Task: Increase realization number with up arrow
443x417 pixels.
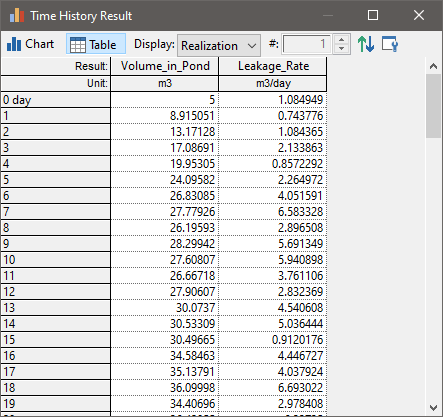Action: pyautogui.click(x=341, y=40)
